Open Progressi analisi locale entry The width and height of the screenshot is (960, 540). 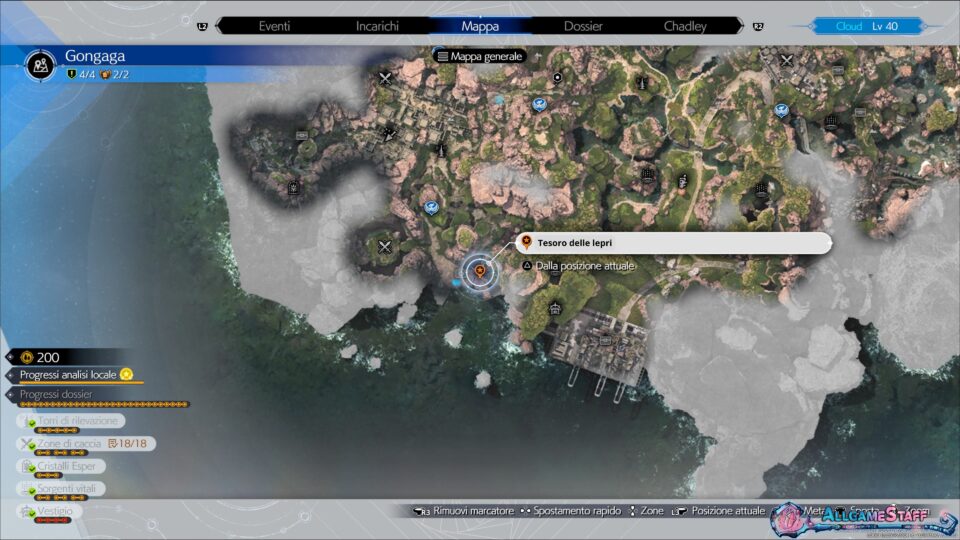coord(77,375)
